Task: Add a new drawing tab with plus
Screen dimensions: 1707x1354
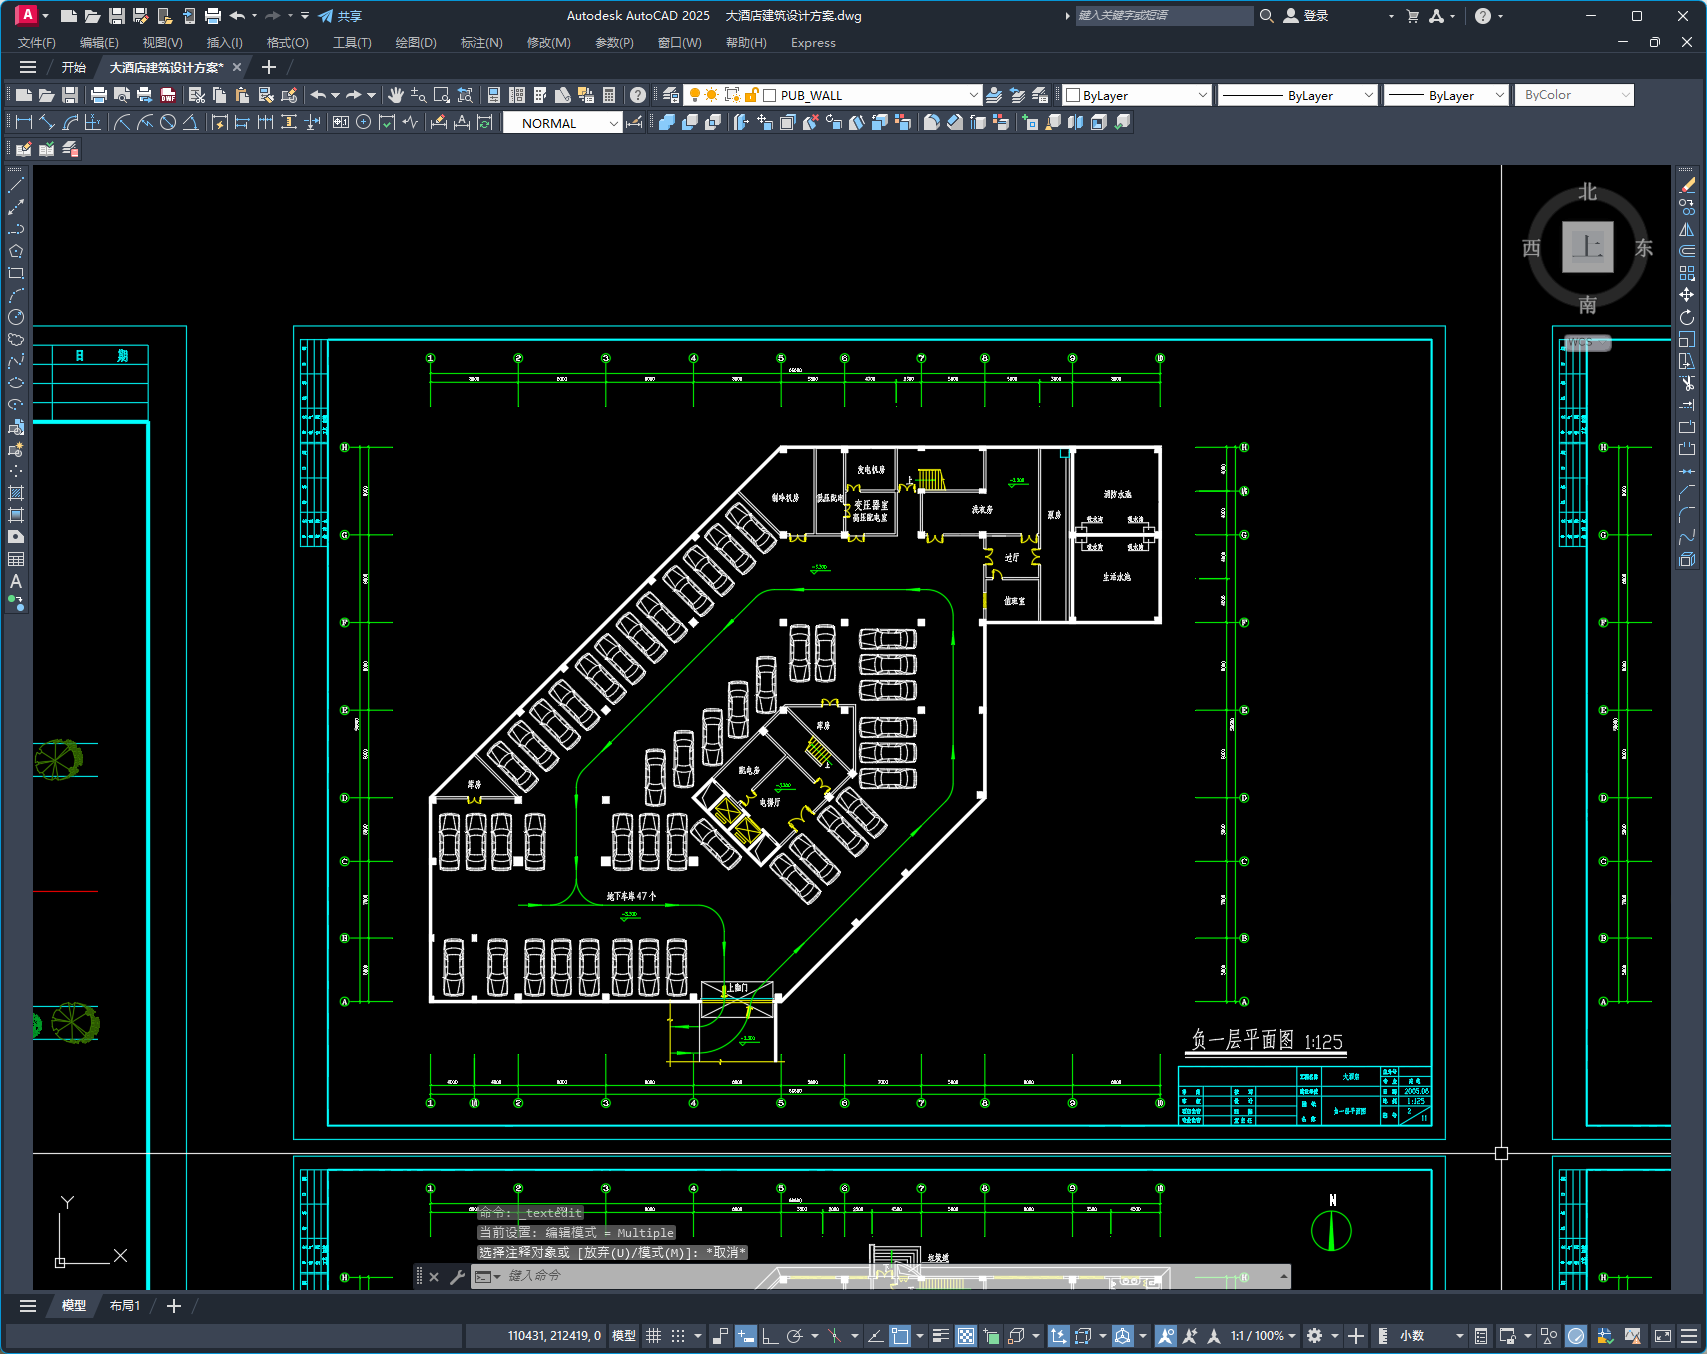Action: (x=268, y=67)
